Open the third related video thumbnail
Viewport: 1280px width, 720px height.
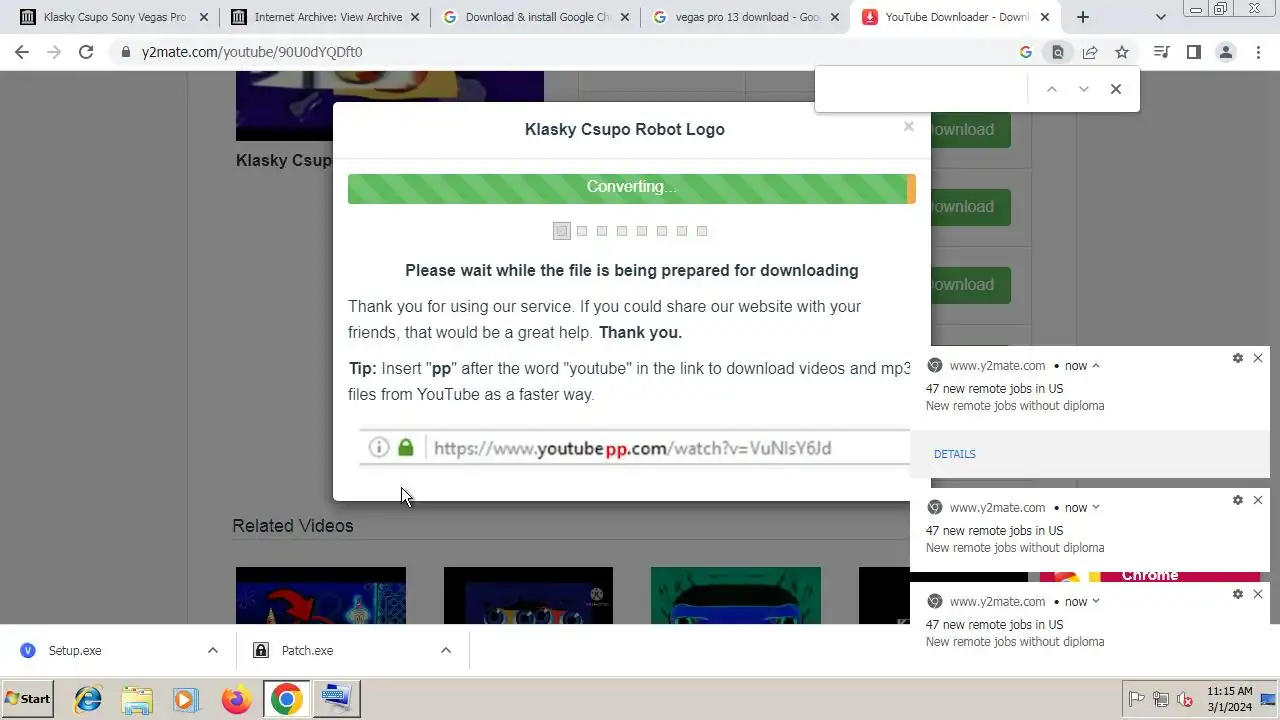[736, 595]
